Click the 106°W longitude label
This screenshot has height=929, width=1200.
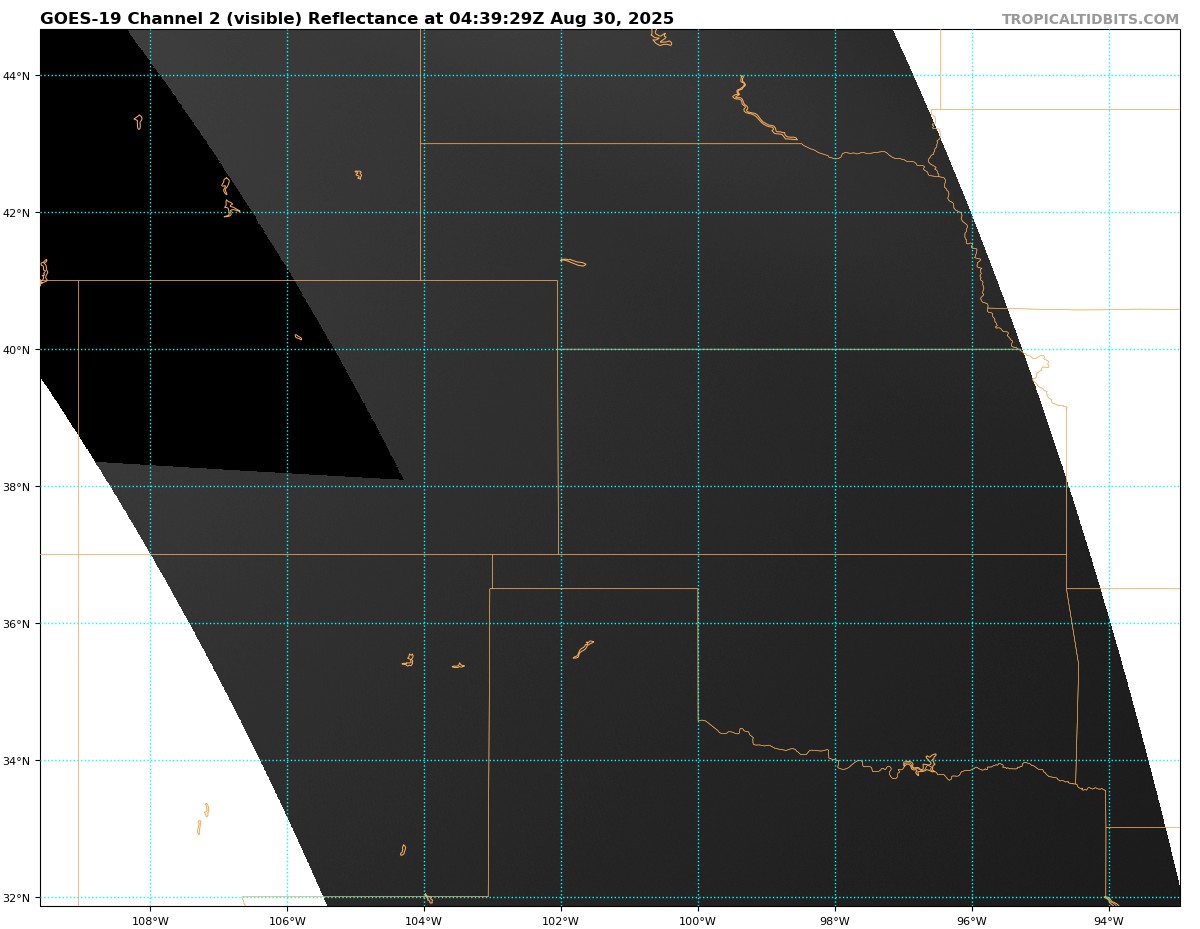point(287,921)
